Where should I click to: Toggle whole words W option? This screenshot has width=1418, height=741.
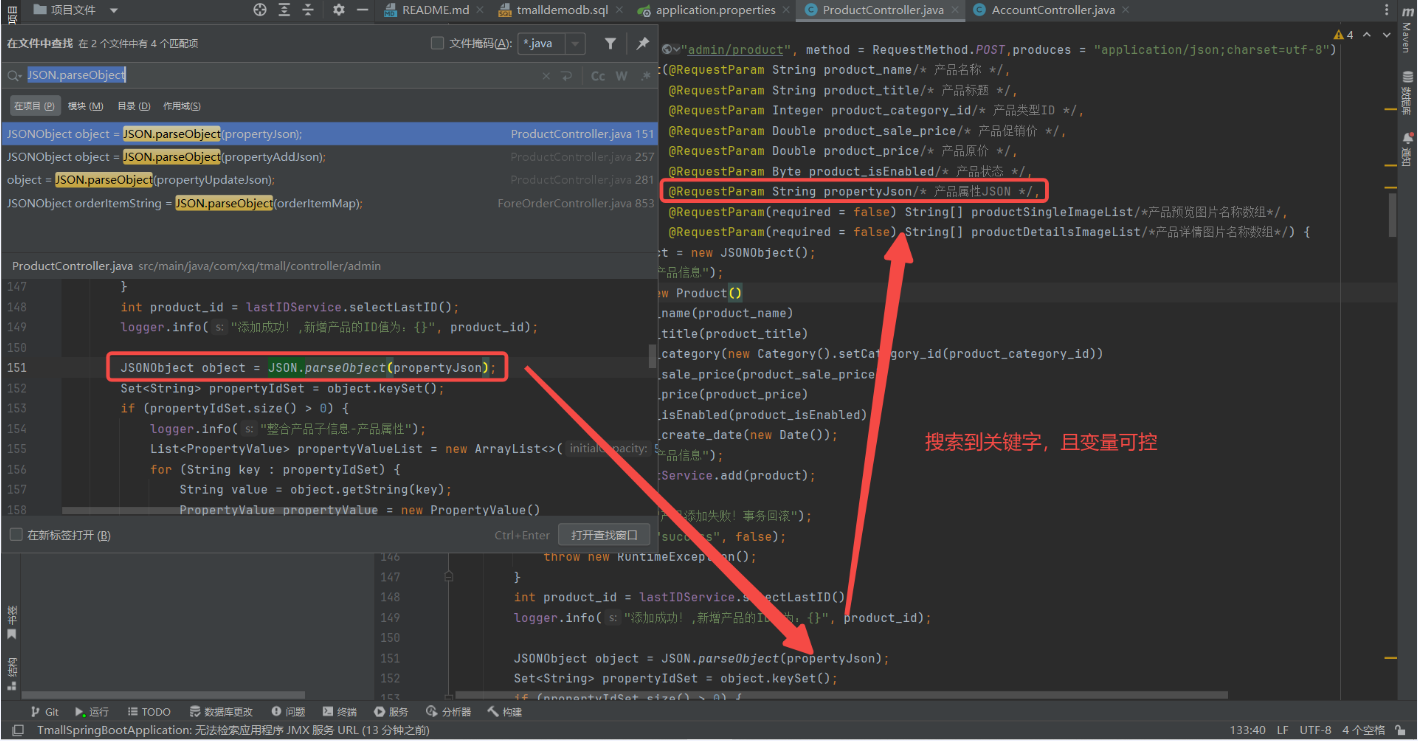pyautogui.click(x=621, y=76)
